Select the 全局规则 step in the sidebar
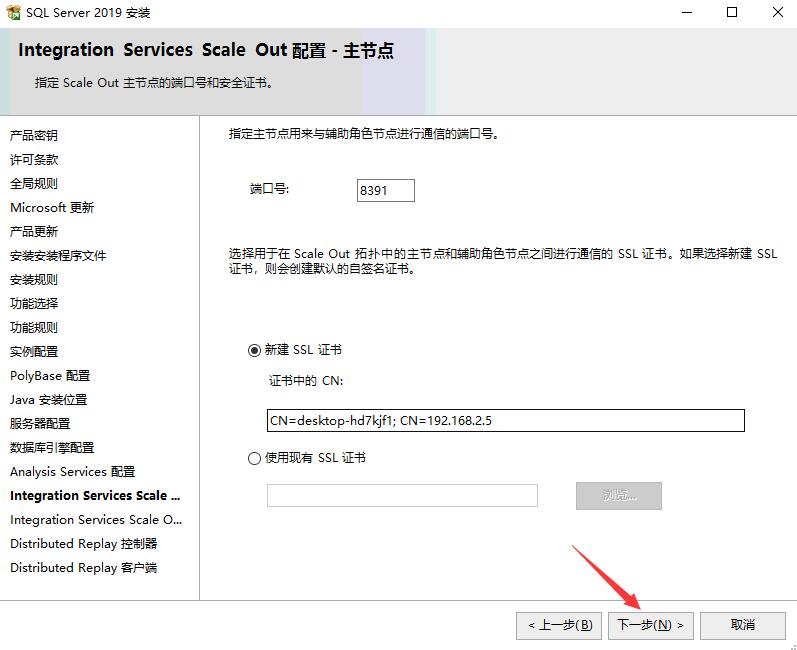Screen dimensions: 797x650 coord(34,183)
